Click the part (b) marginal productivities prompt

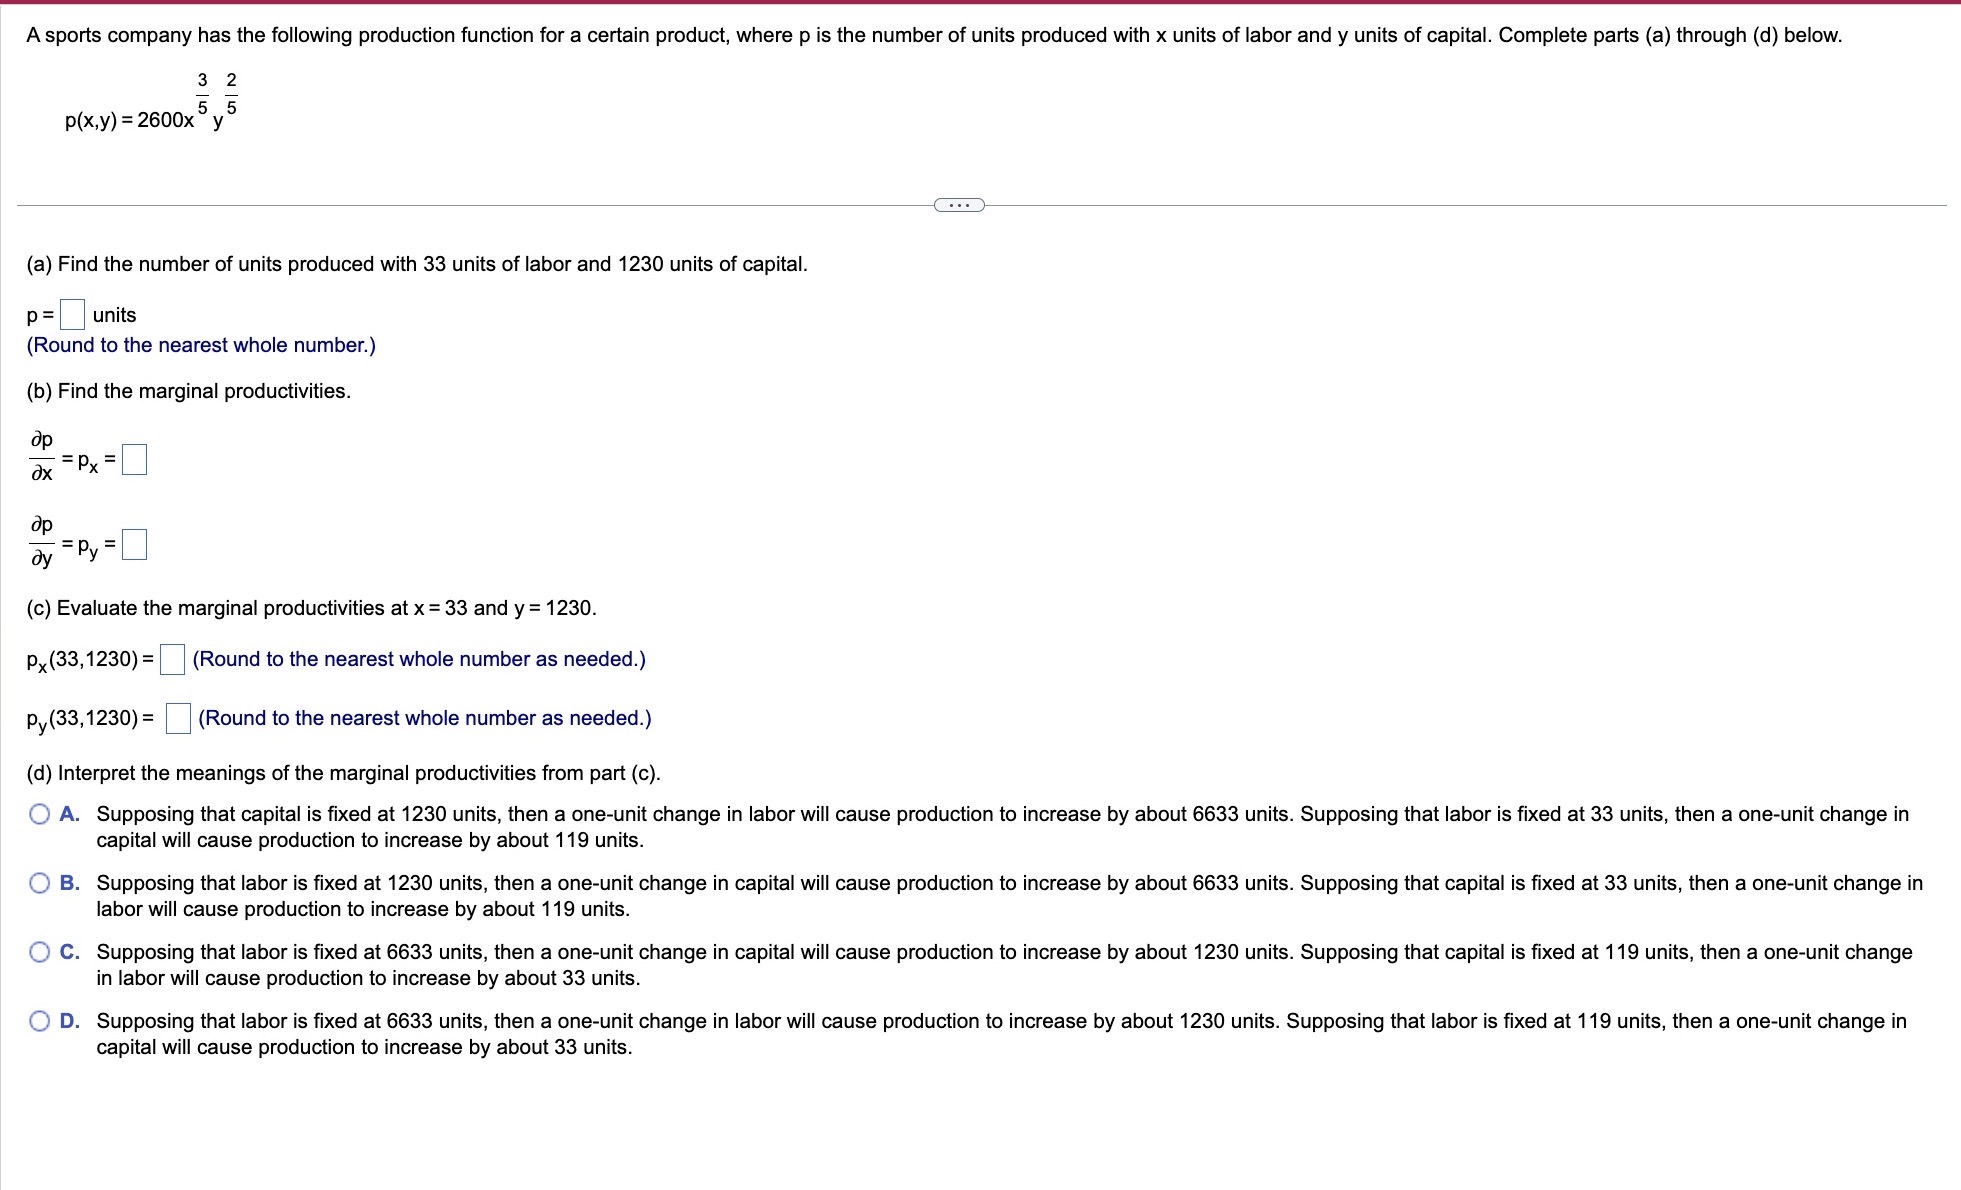189,391
